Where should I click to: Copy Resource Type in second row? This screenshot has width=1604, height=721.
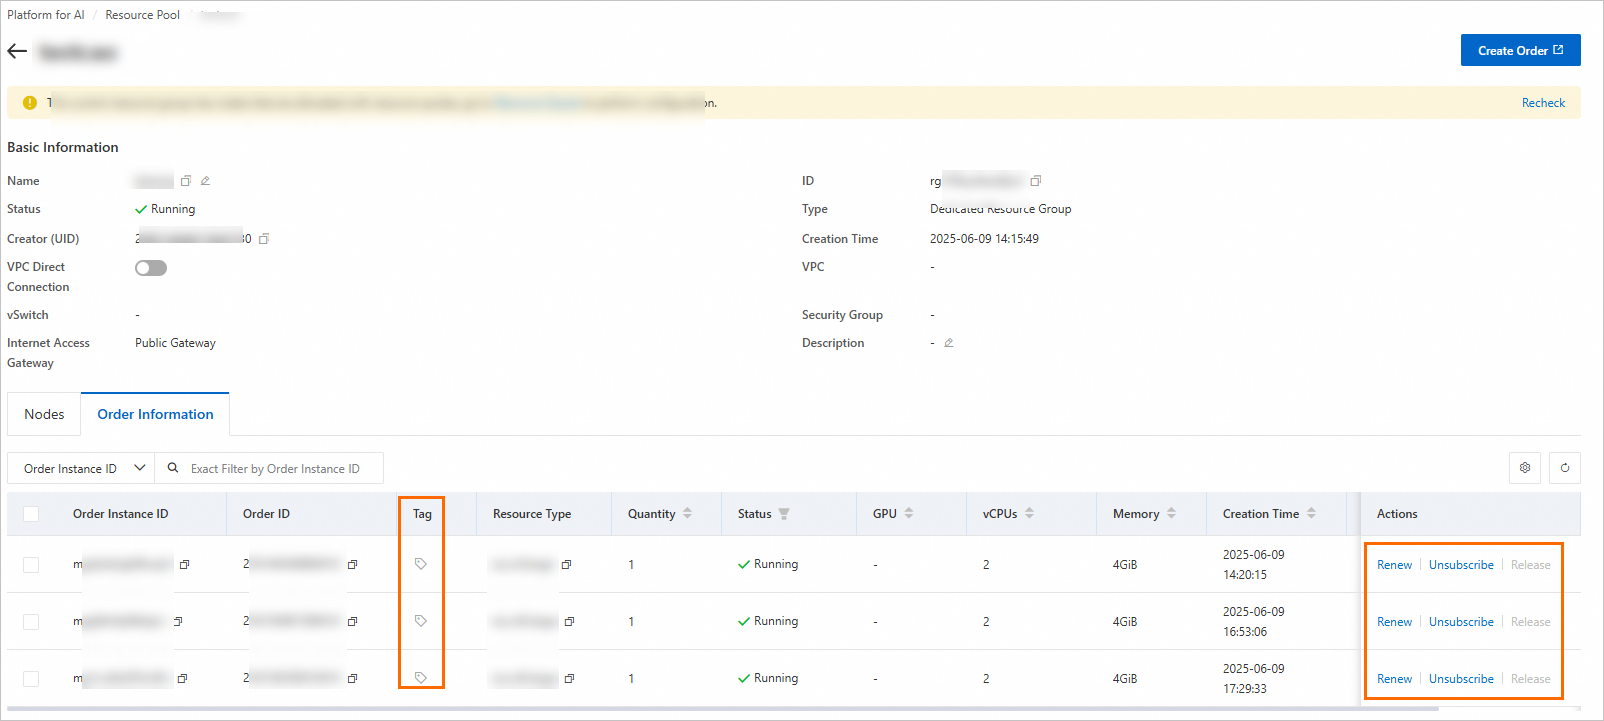(569, 622)
